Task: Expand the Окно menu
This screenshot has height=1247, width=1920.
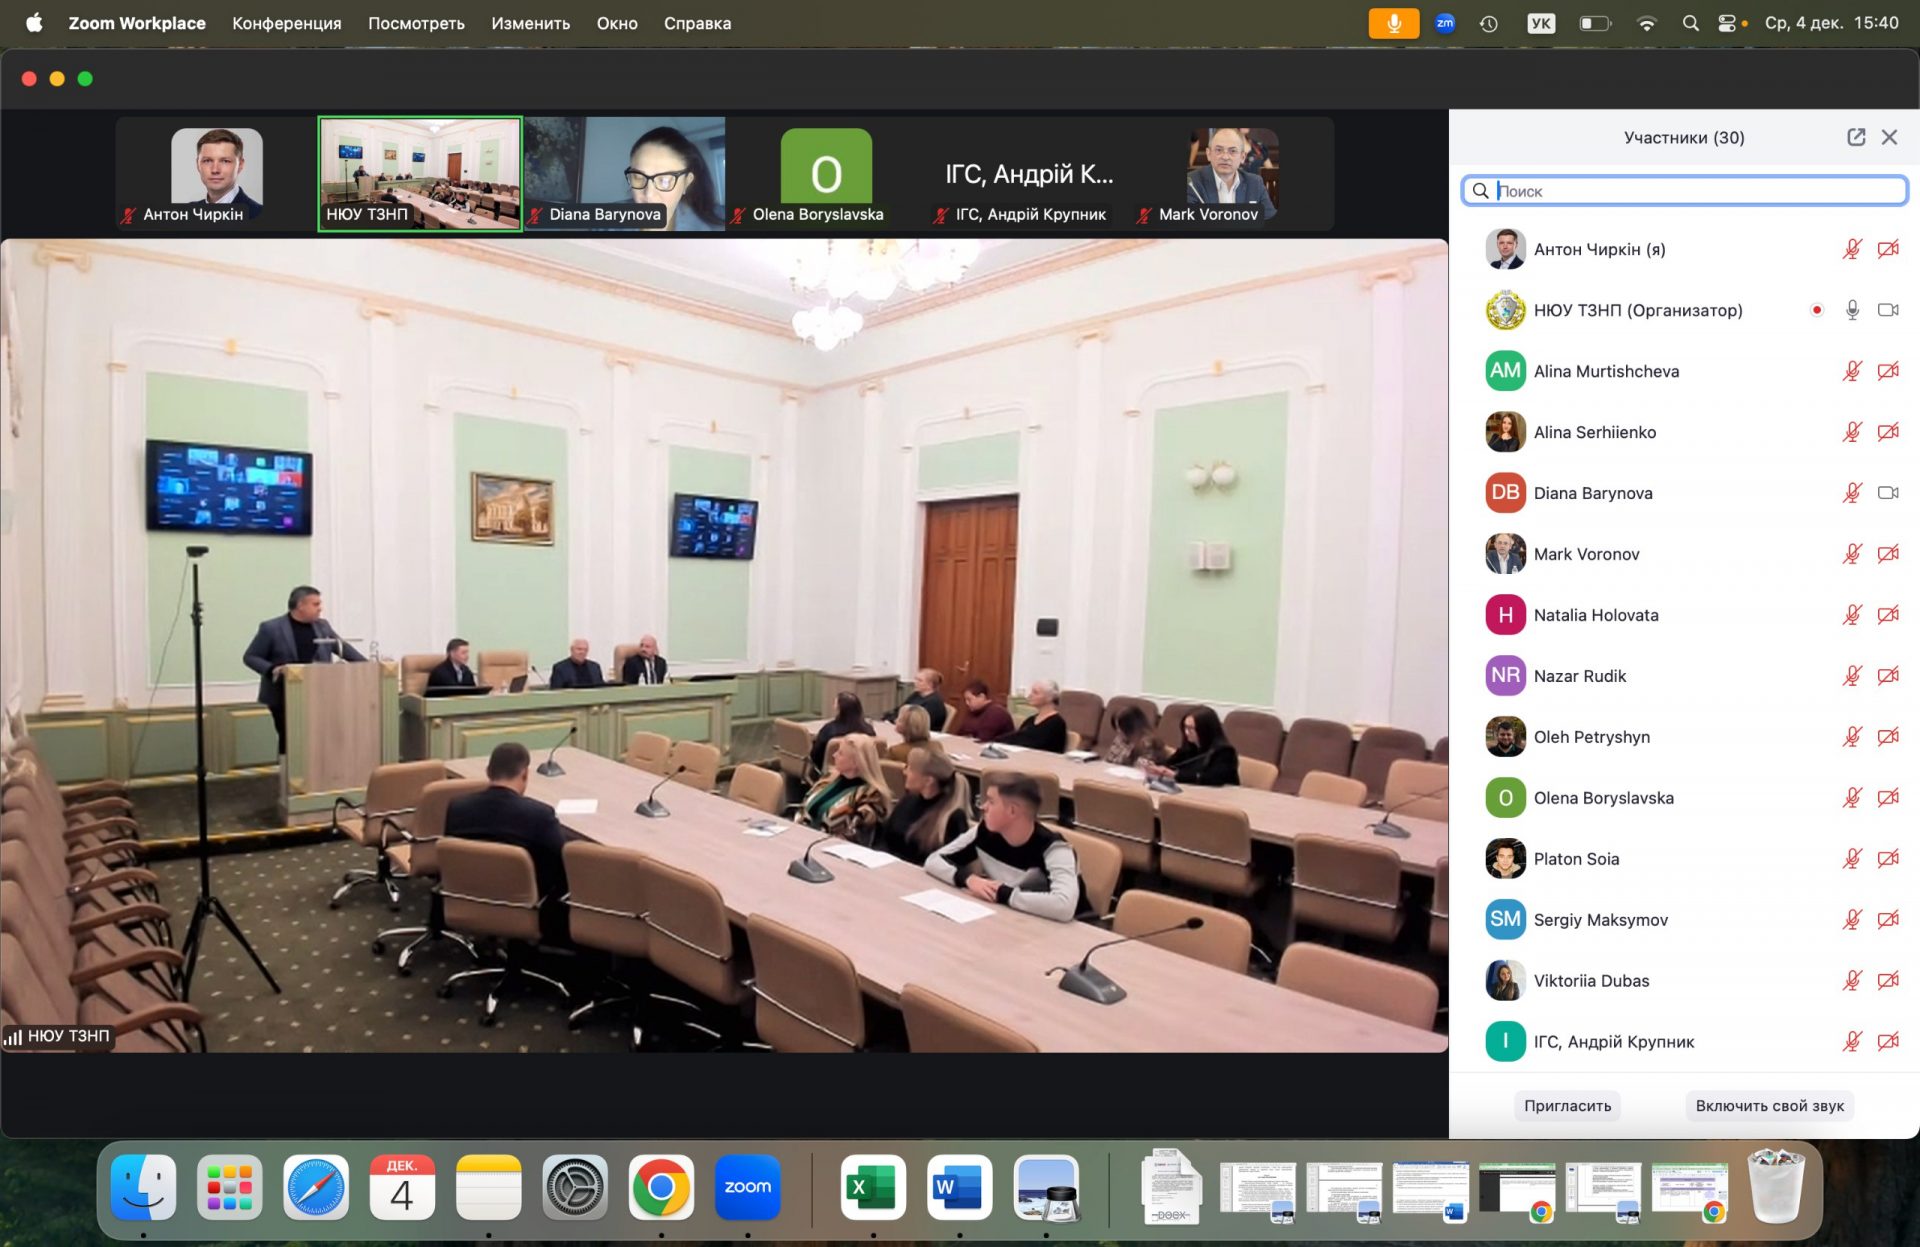Action: pos(616,23)
